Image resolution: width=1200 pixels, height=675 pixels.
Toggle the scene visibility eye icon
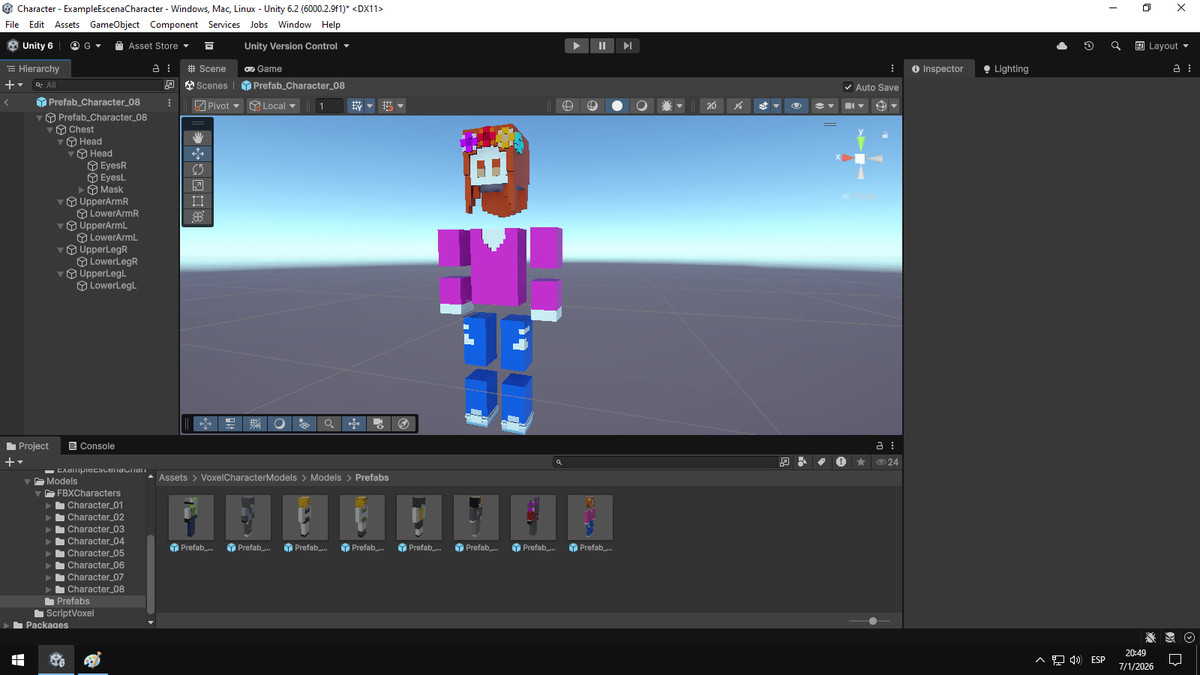(795, 105)
